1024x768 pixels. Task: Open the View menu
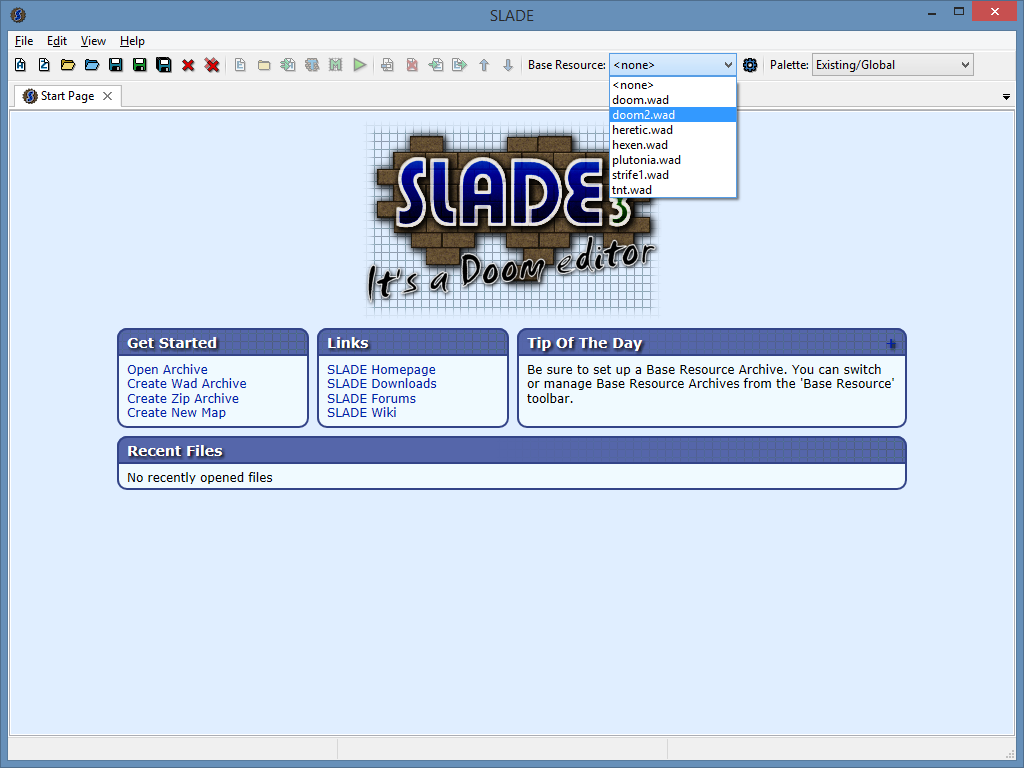(x=93, y=41)
